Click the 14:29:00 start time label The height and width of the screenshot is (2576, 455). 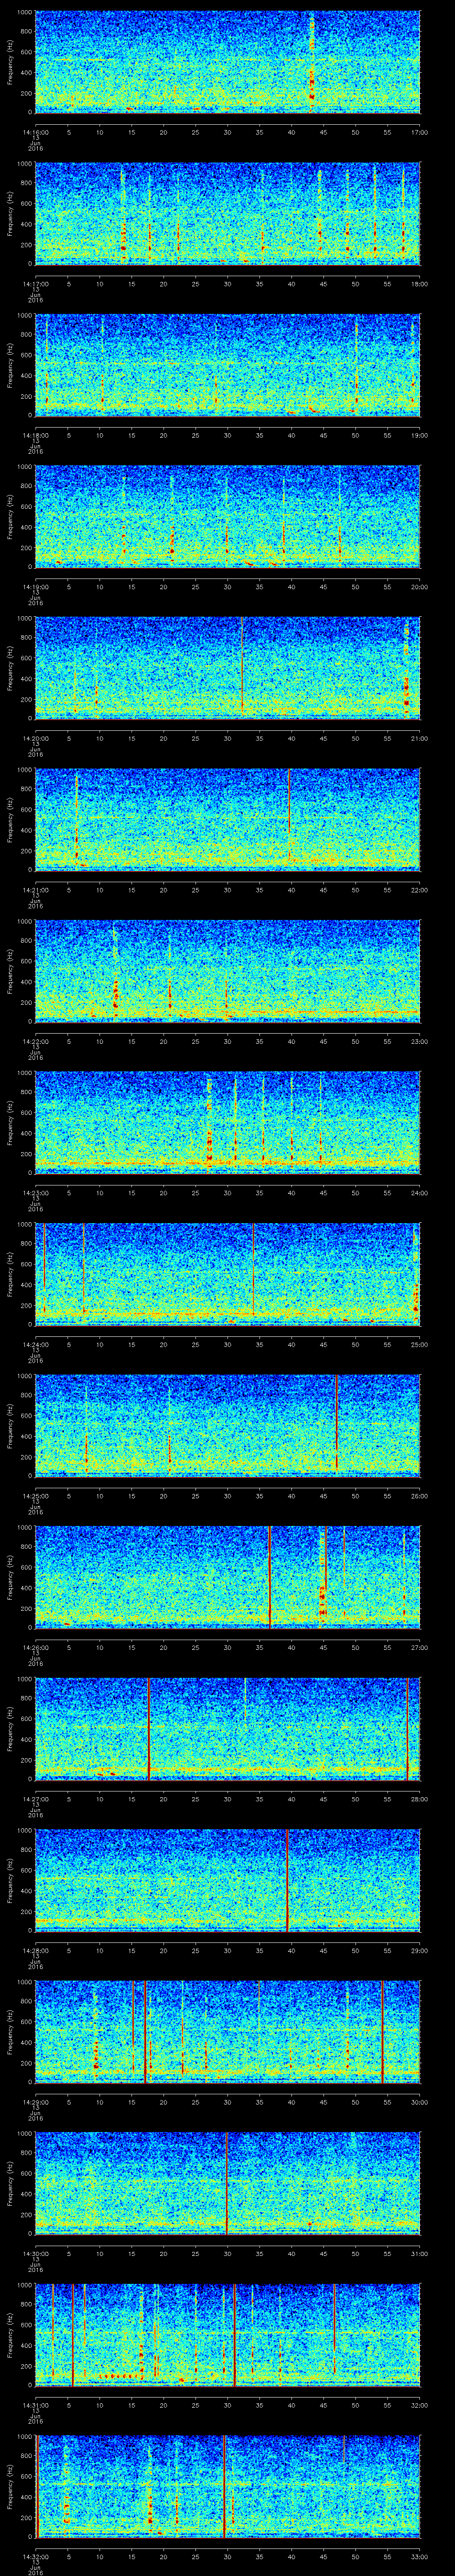pyautogui.click(x=35, y=2102)
